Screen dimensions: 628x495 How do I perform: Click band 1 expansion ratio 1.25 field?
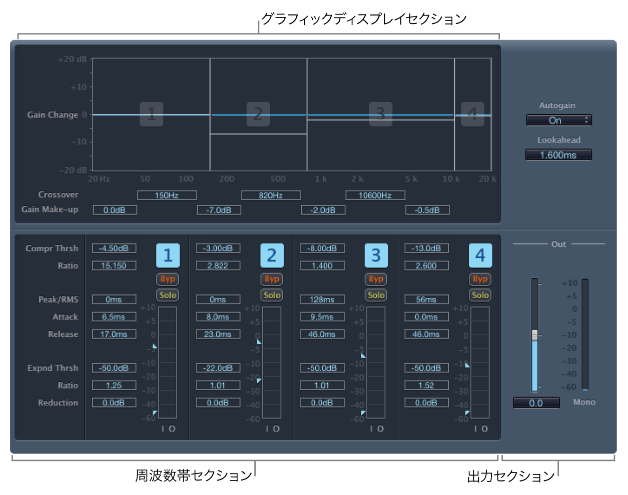pyautogui.click(x=114, y=385)
